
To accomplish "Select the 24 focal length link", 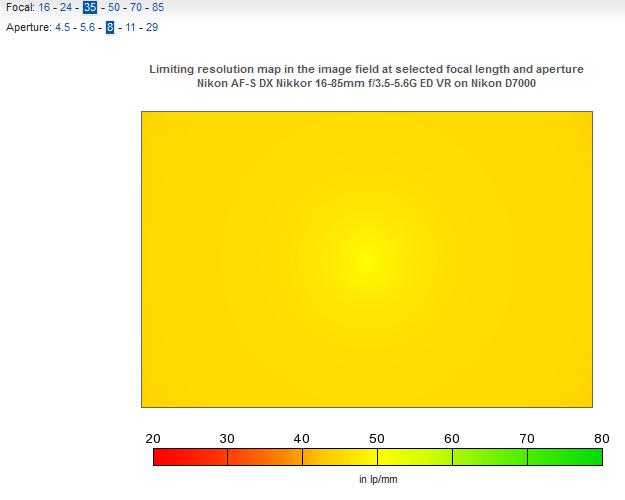I will pyautogui.click(x=66, y=7).
